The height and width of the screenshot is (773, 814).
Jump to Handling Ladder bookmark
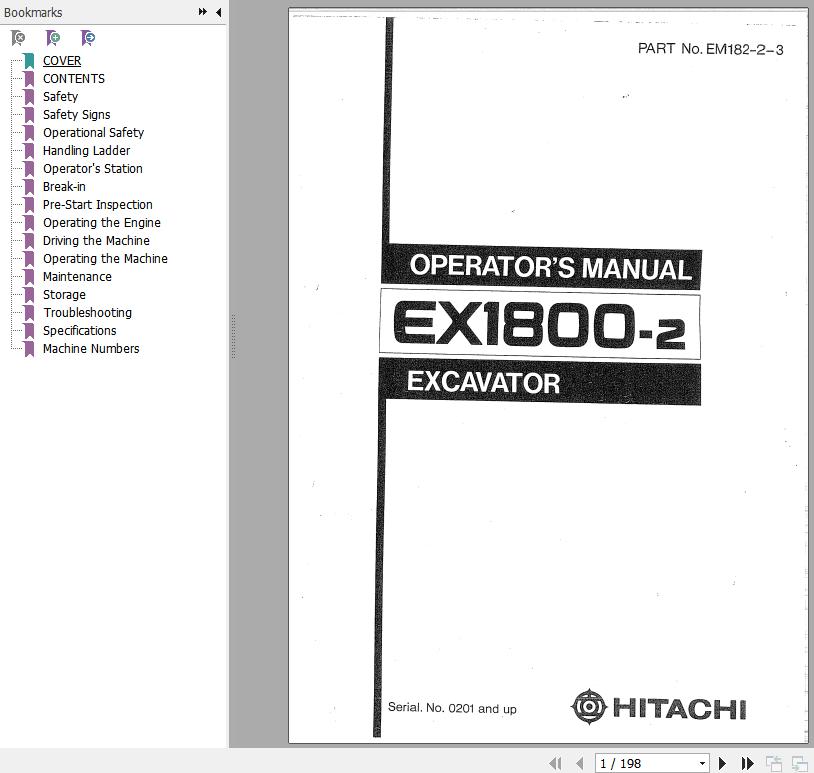[x=86, y=151]
